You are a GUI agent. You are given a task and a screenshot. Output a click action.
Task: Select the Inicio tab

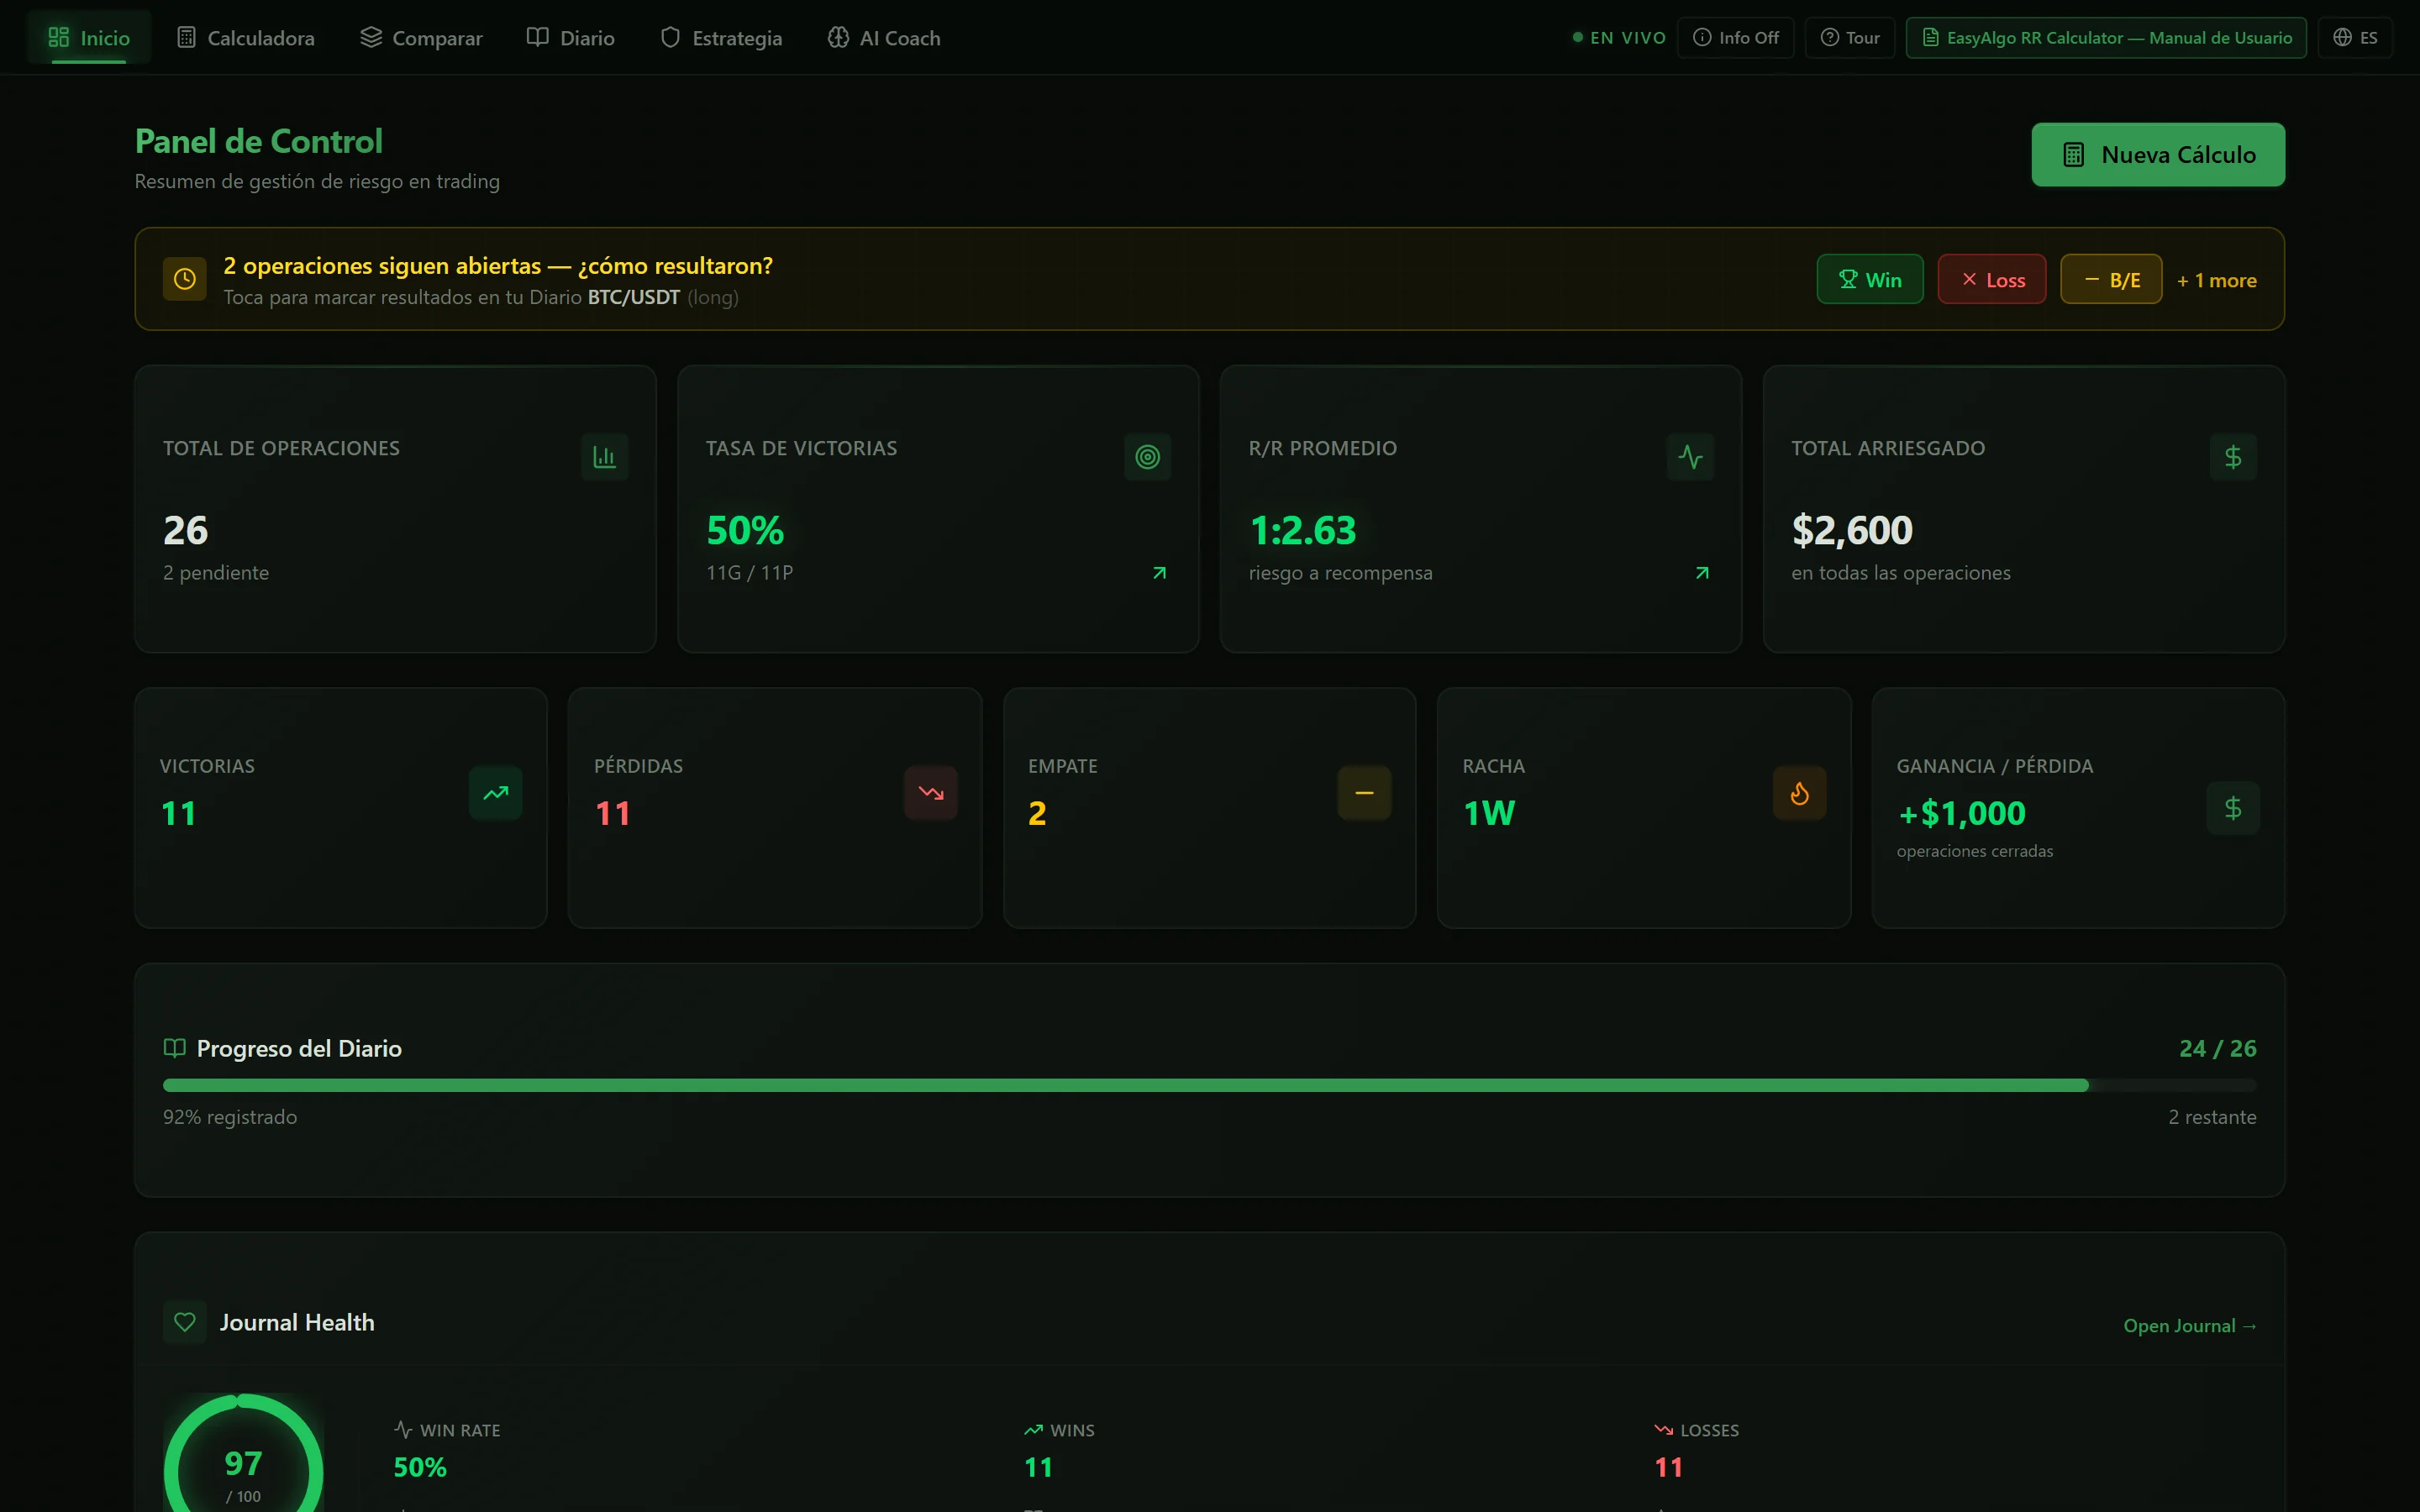tap(89, 38)
